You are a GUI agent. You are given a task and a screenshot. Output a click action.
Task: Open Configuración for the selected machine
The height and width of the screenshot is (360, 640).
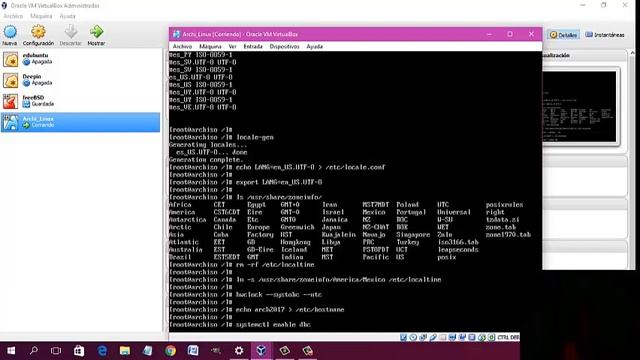pos(38,36)
